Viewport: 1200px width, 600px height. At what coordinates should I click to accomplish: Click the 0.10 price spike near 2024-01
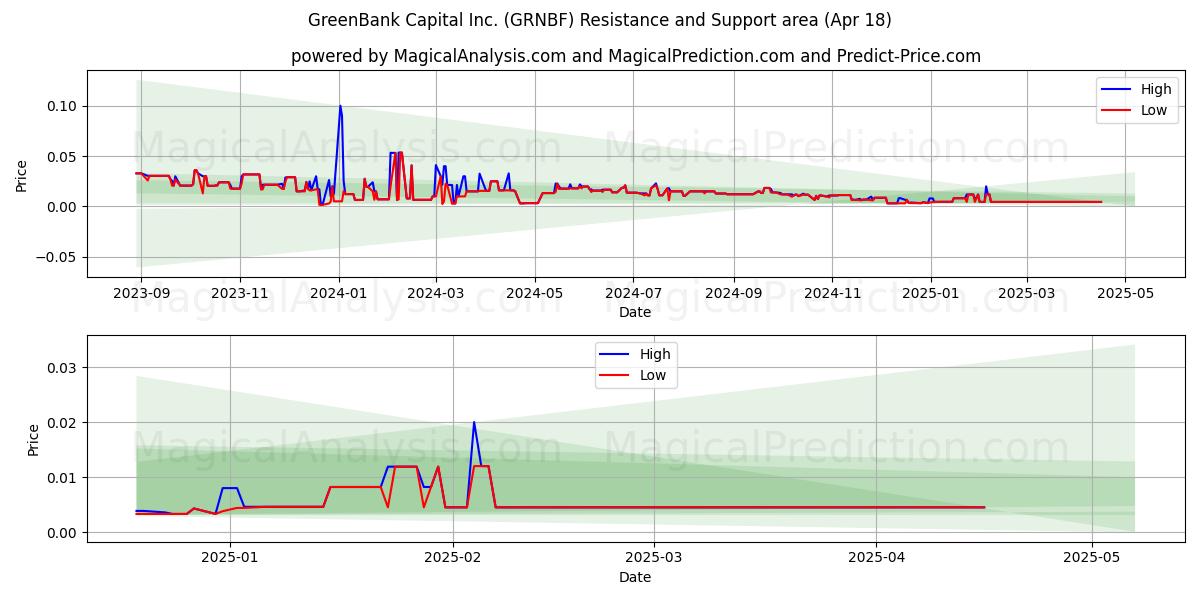(340, 107)
